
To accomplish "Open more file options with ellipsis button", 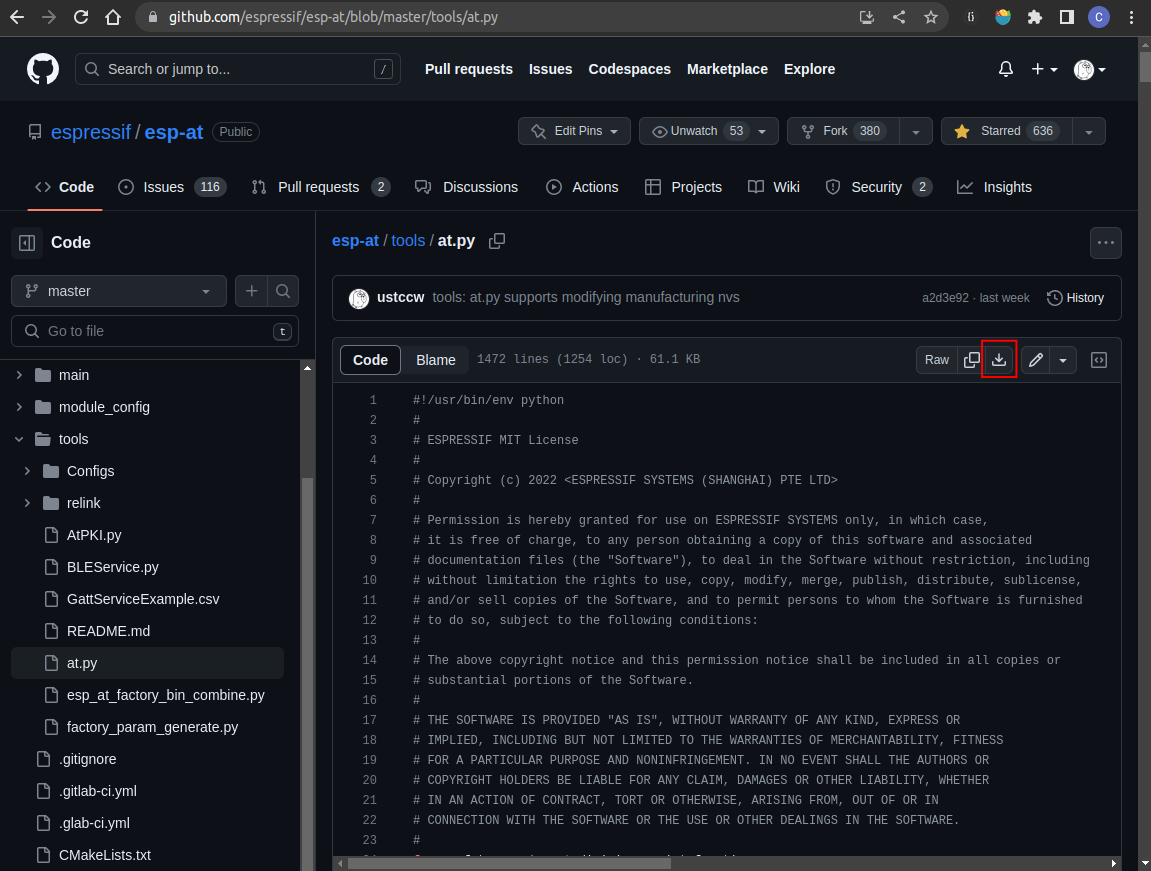I will pos(1106,242).
